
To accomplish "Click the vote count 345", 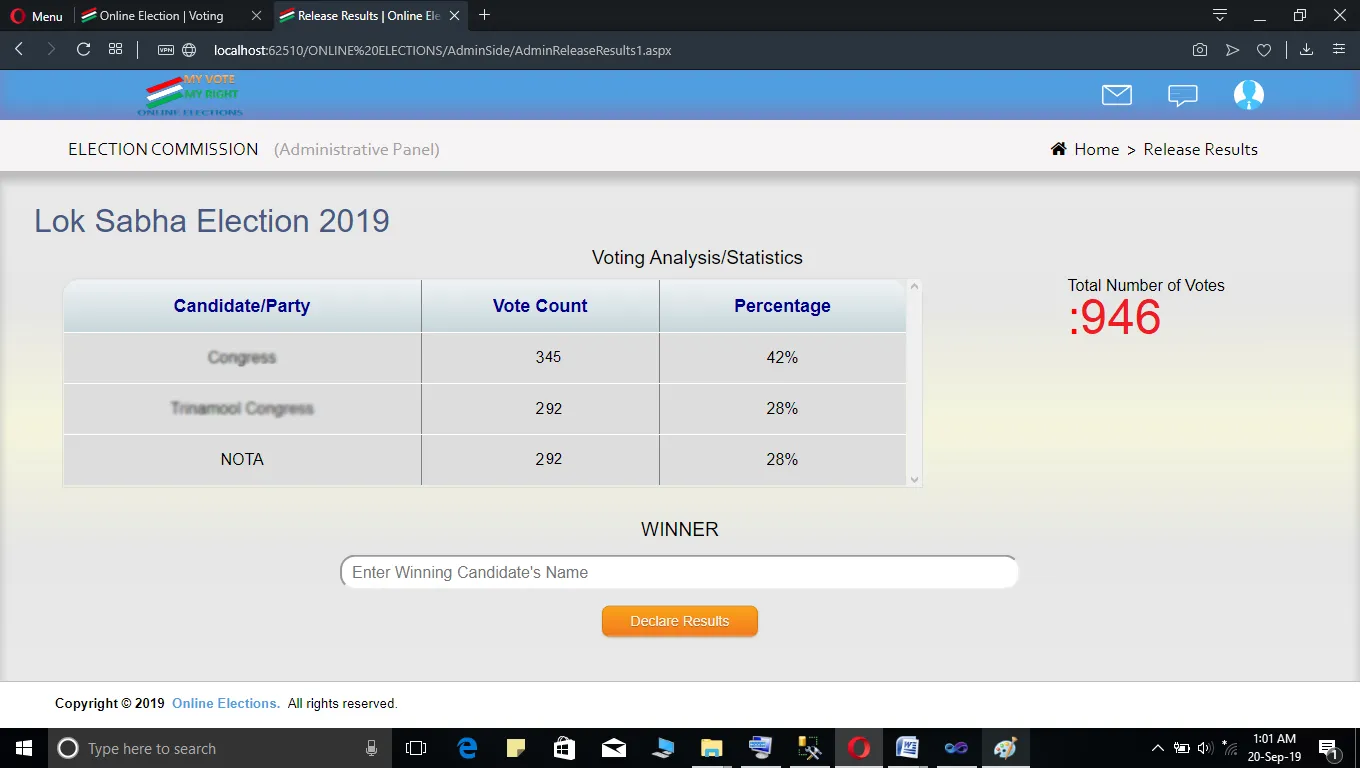I will point(548,357).
